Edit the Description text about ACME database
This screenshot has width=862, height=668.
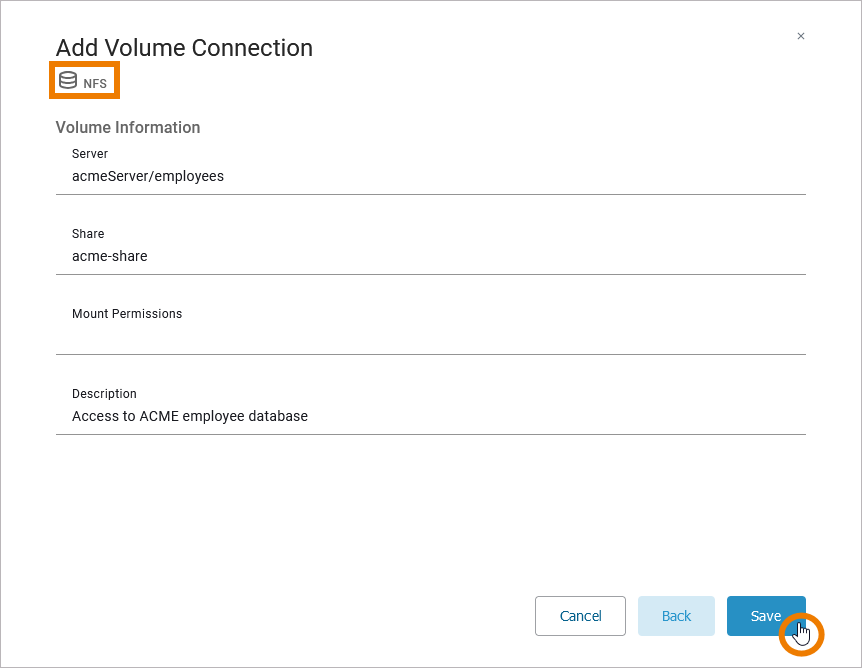[x=190, y=416]
